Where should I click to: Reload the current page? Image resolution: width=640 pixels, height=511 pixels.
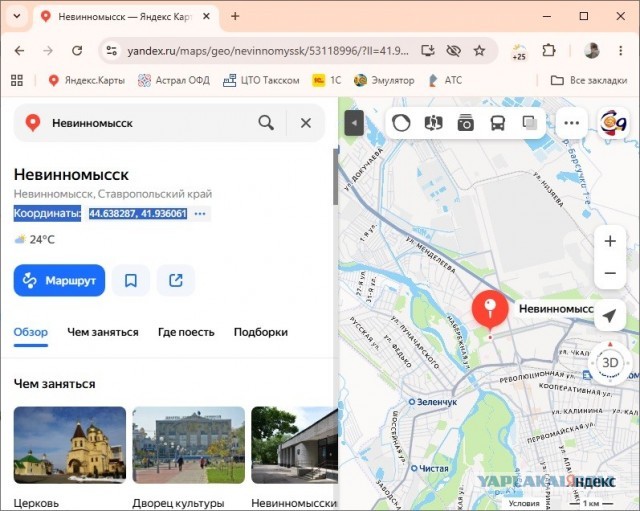77,51
